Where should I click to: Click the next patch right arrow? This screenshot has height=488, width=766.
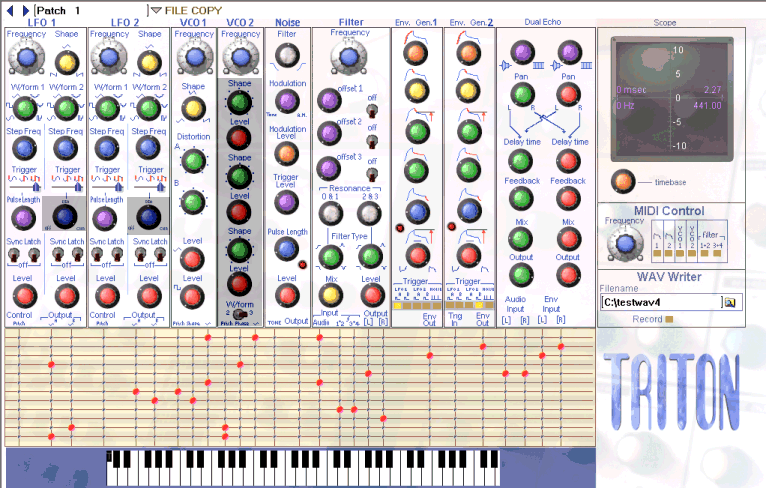[x=24, y=10]
